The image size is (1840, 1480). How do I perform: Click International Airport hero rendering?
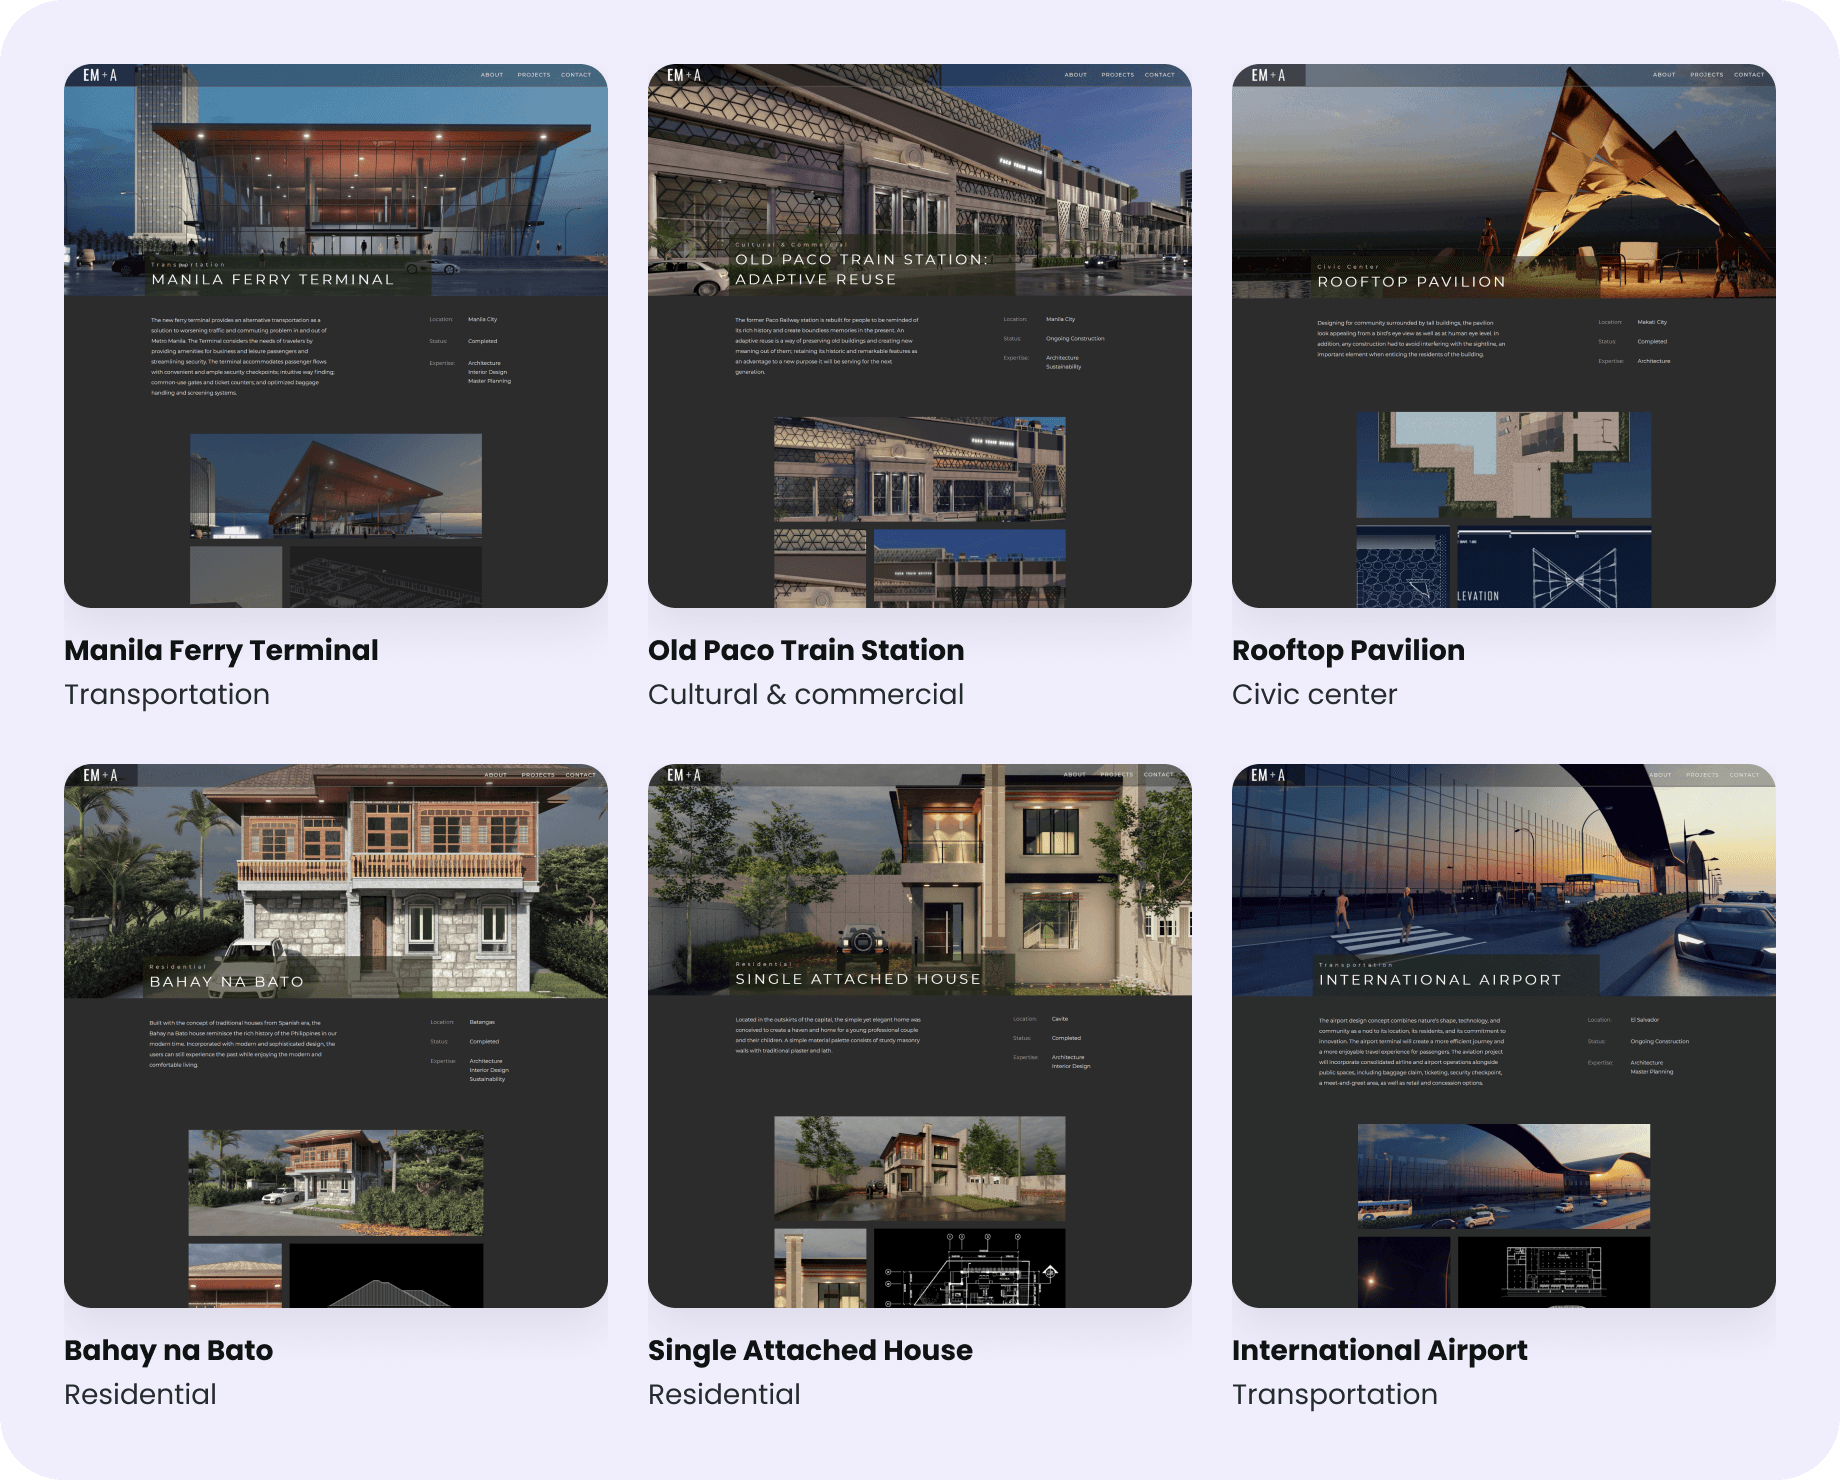point(1504,880)
